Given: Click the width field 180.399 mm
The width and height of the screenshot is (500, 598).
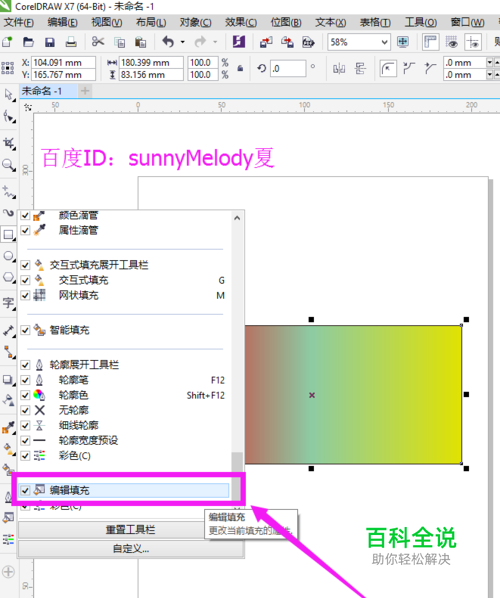Looking at the screenshot, I should click(x=151, y=63).
